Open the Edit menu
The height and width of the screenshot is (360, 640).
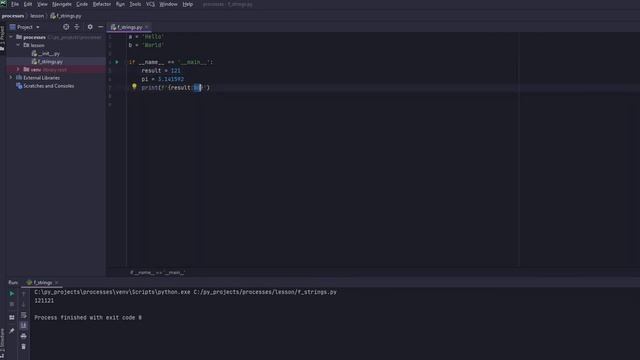coord(28,4)
